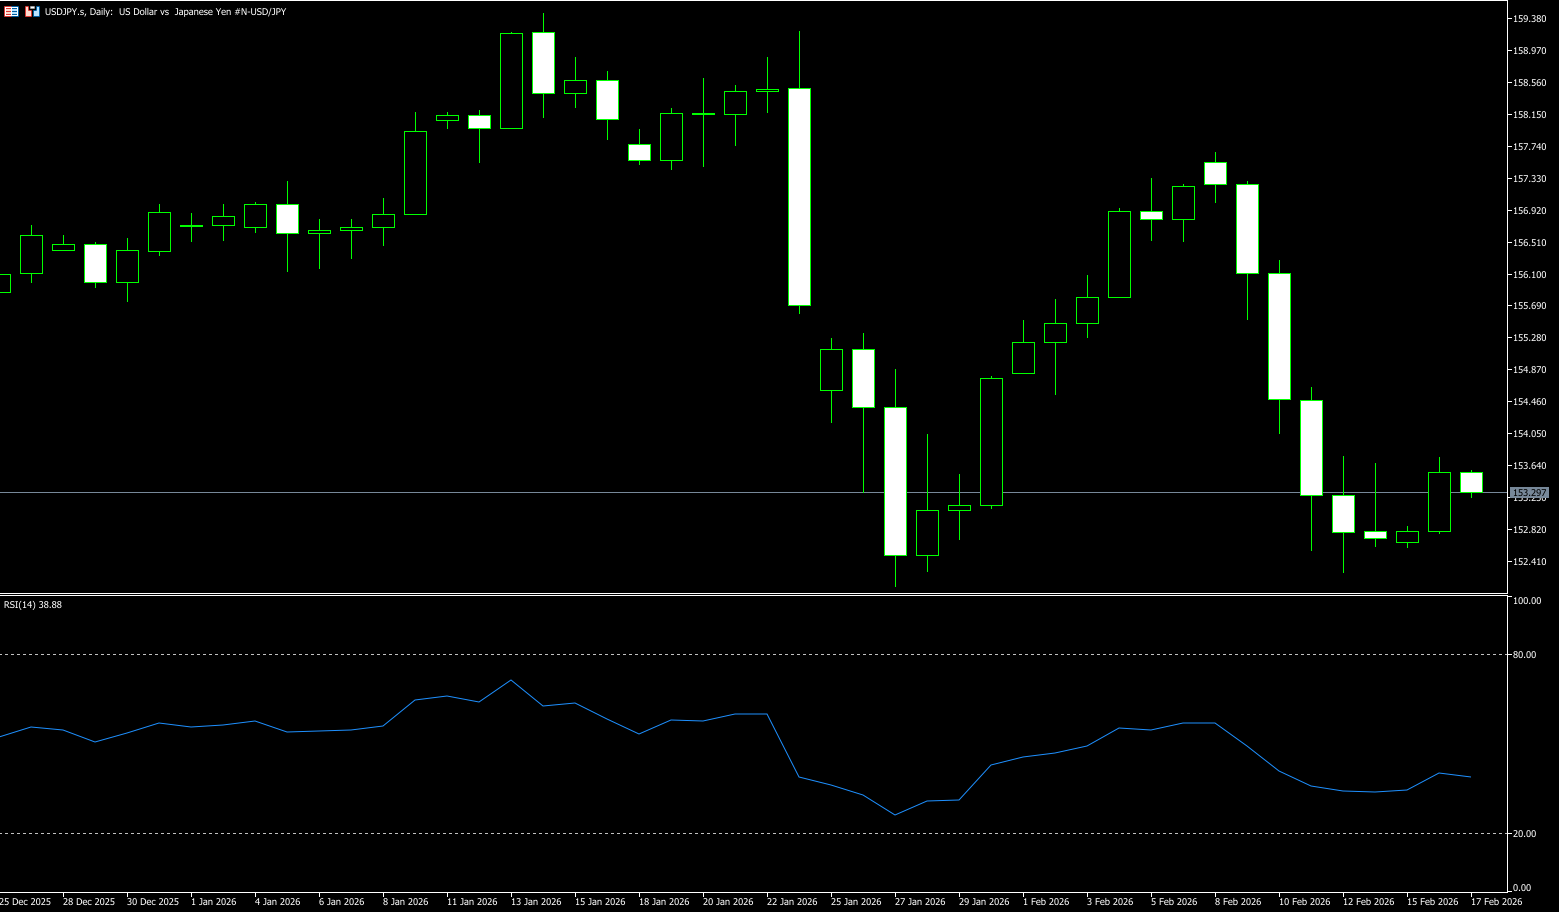Click the divider between chart and RSI panel
Viewport: 1559px width, 912px height.
coord(750,595)
